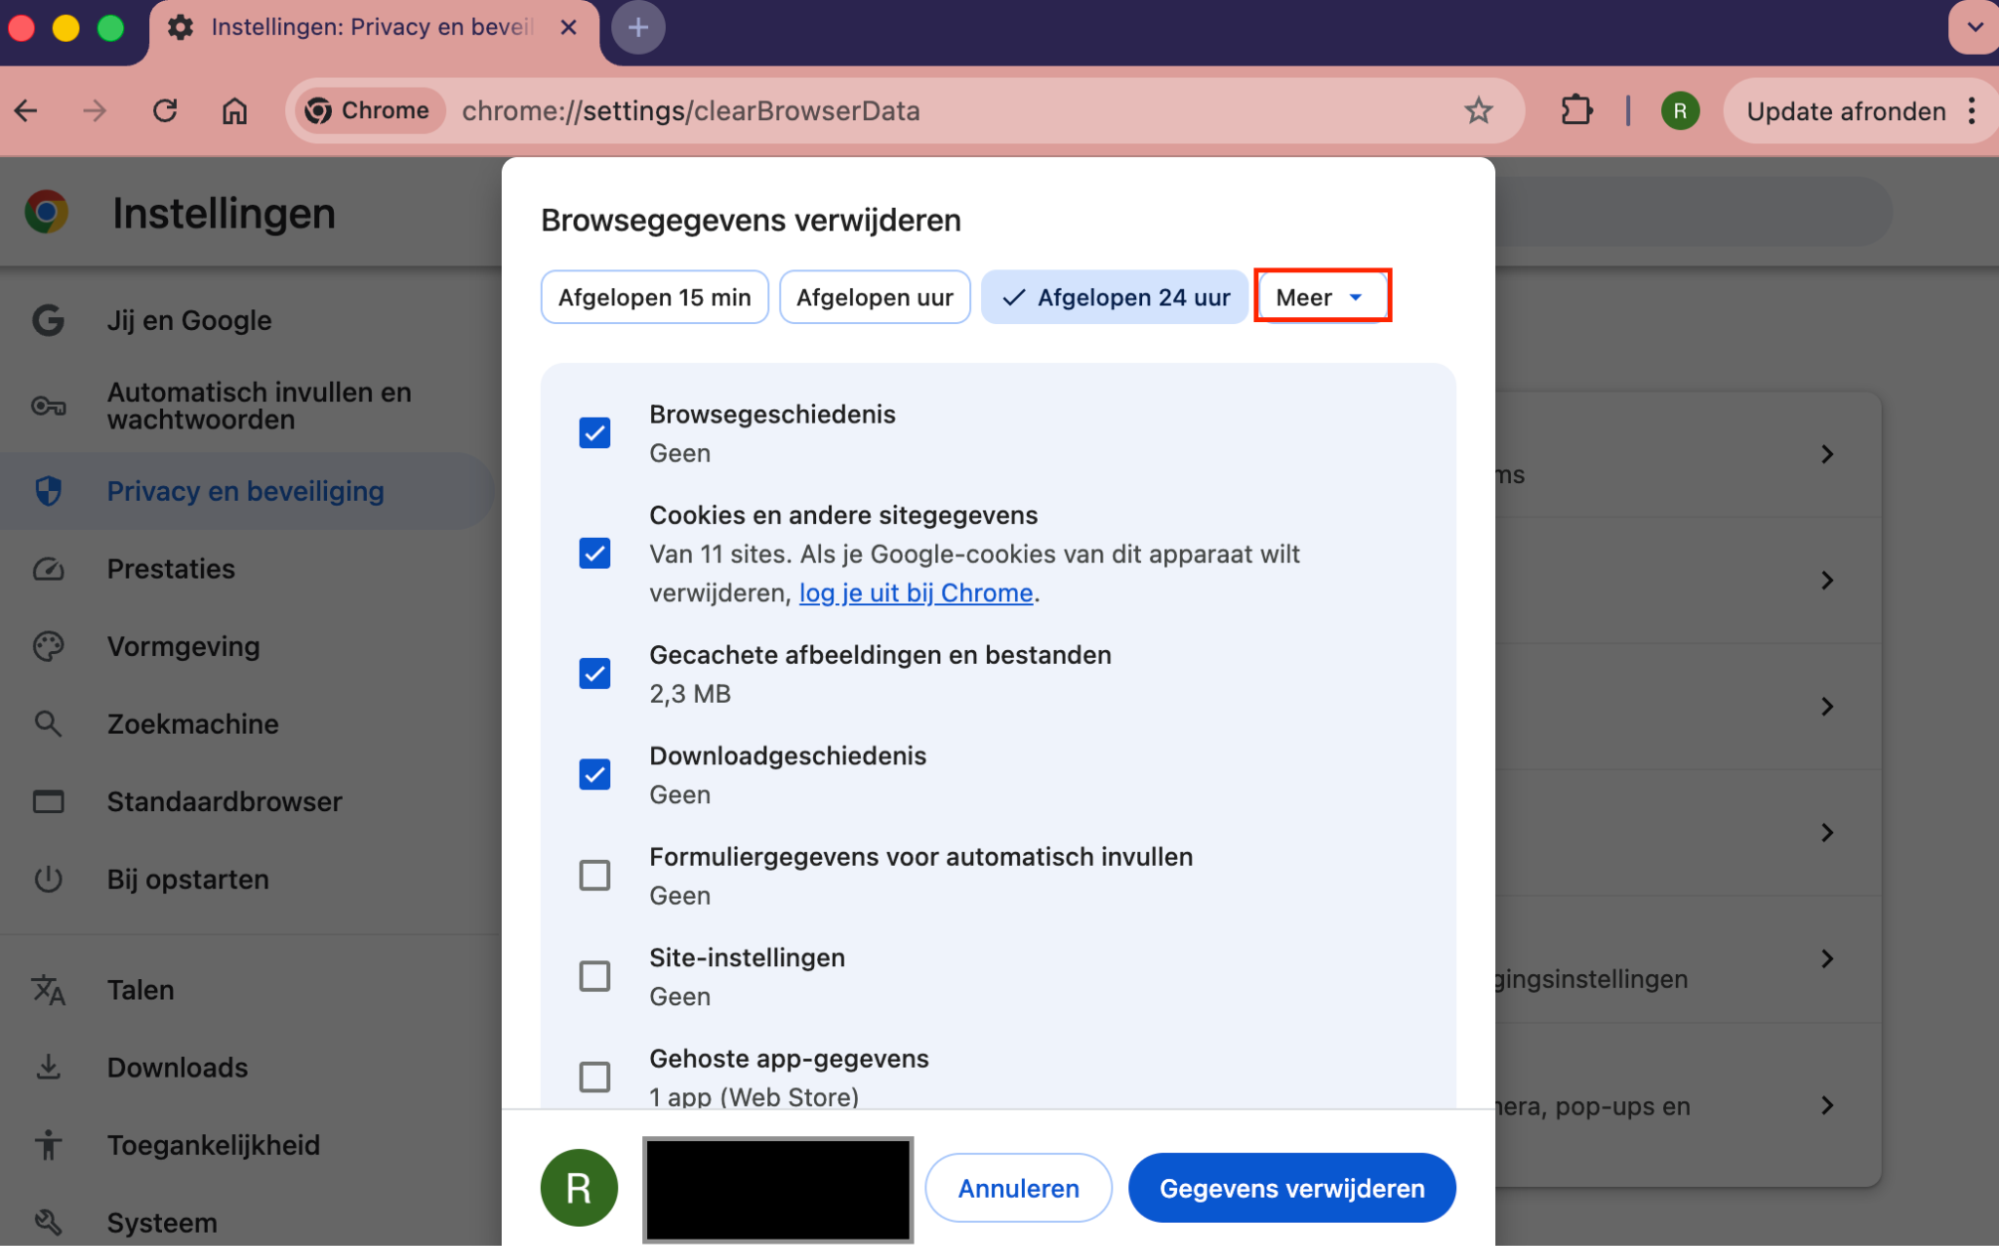The height and width of the screenshot is (1247, 1999).
Task: Uncheck Gecachete afbeeldingen en bestanden checkbox
Action: click(x=595, y=673)
